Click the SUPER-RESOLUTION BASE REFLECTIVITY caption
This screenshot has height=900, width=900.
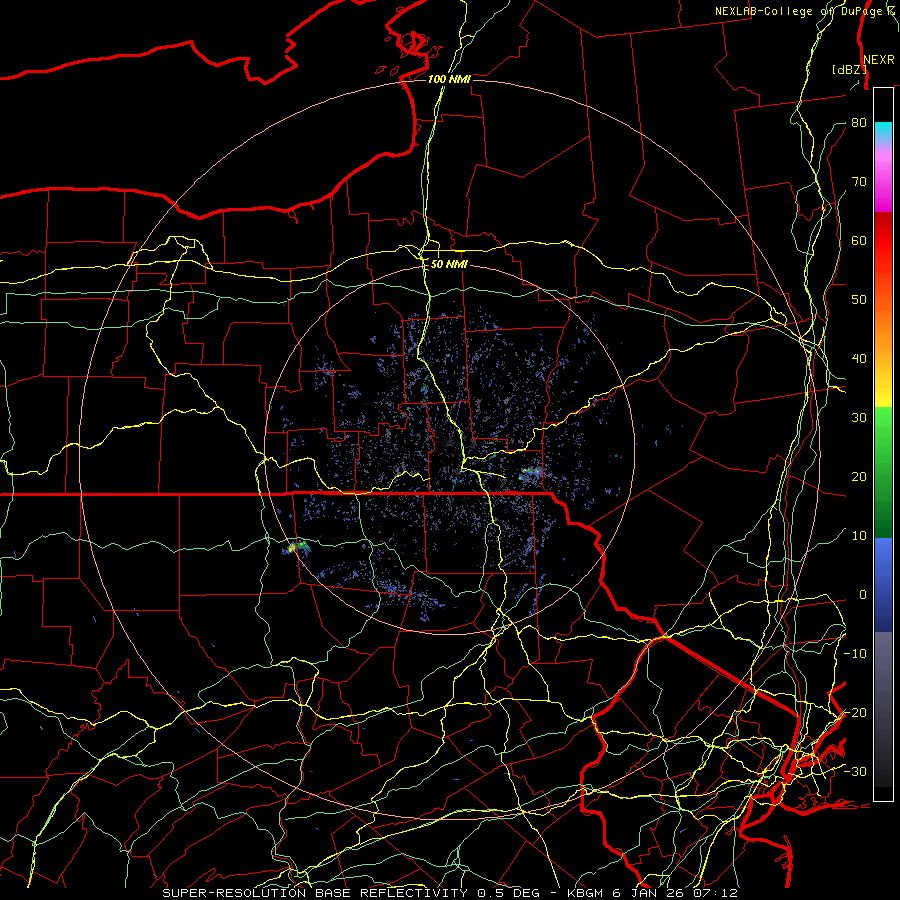(x=315, y=893)
